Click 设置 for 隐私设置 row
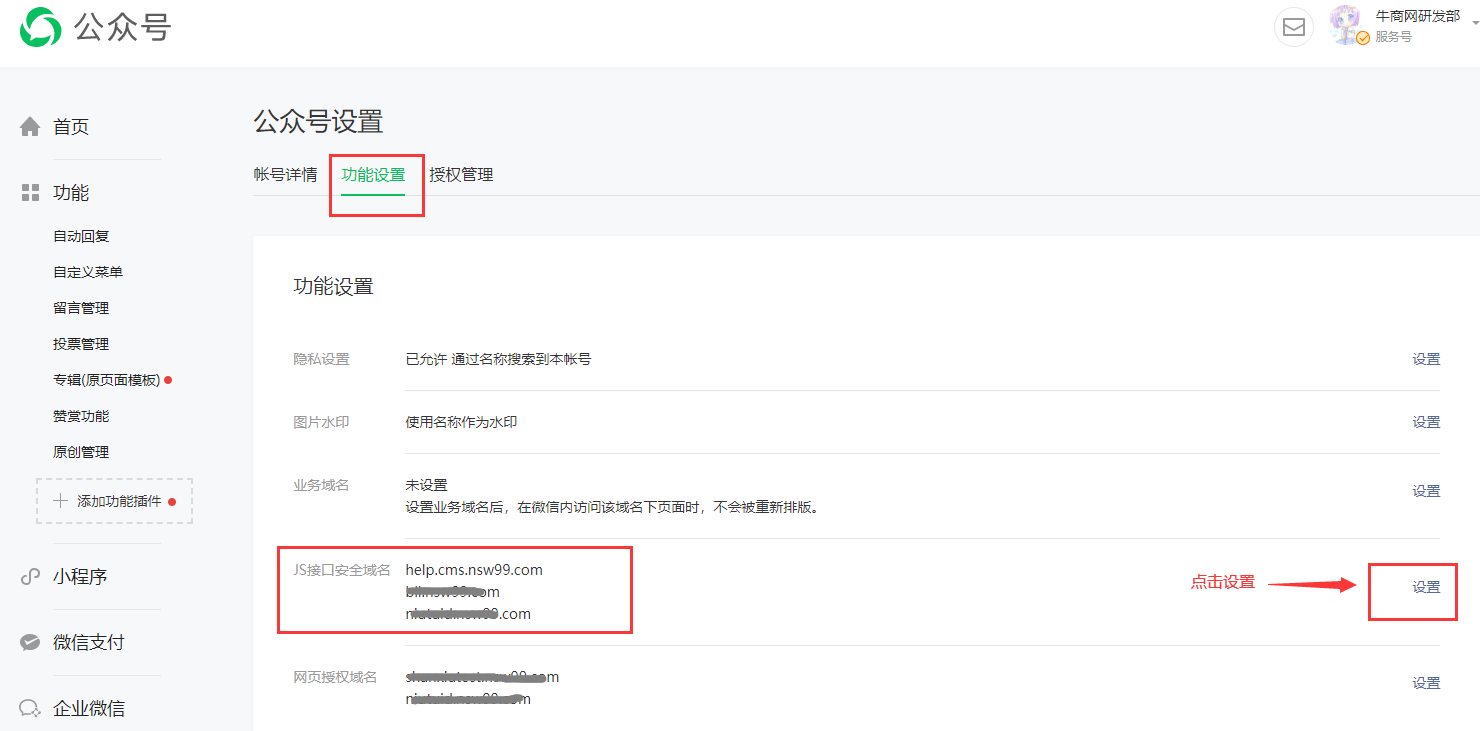Screen dimensions: 1480x731 [1426, 359]
